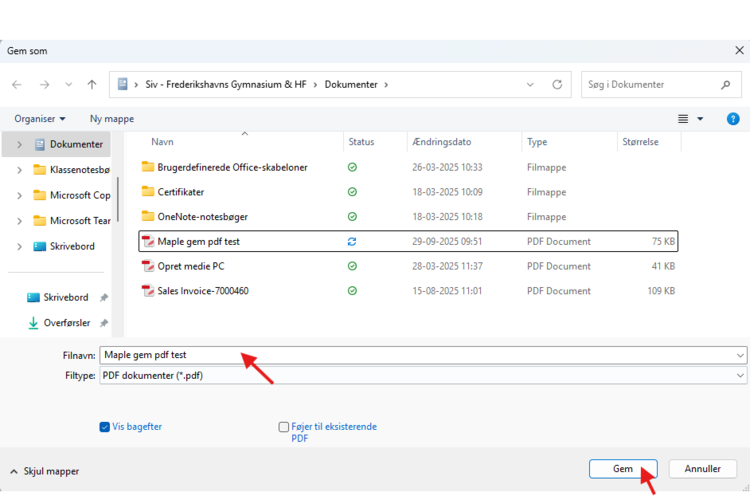
Task: Click the Certifikater folder icon
Action: point(148,192)
